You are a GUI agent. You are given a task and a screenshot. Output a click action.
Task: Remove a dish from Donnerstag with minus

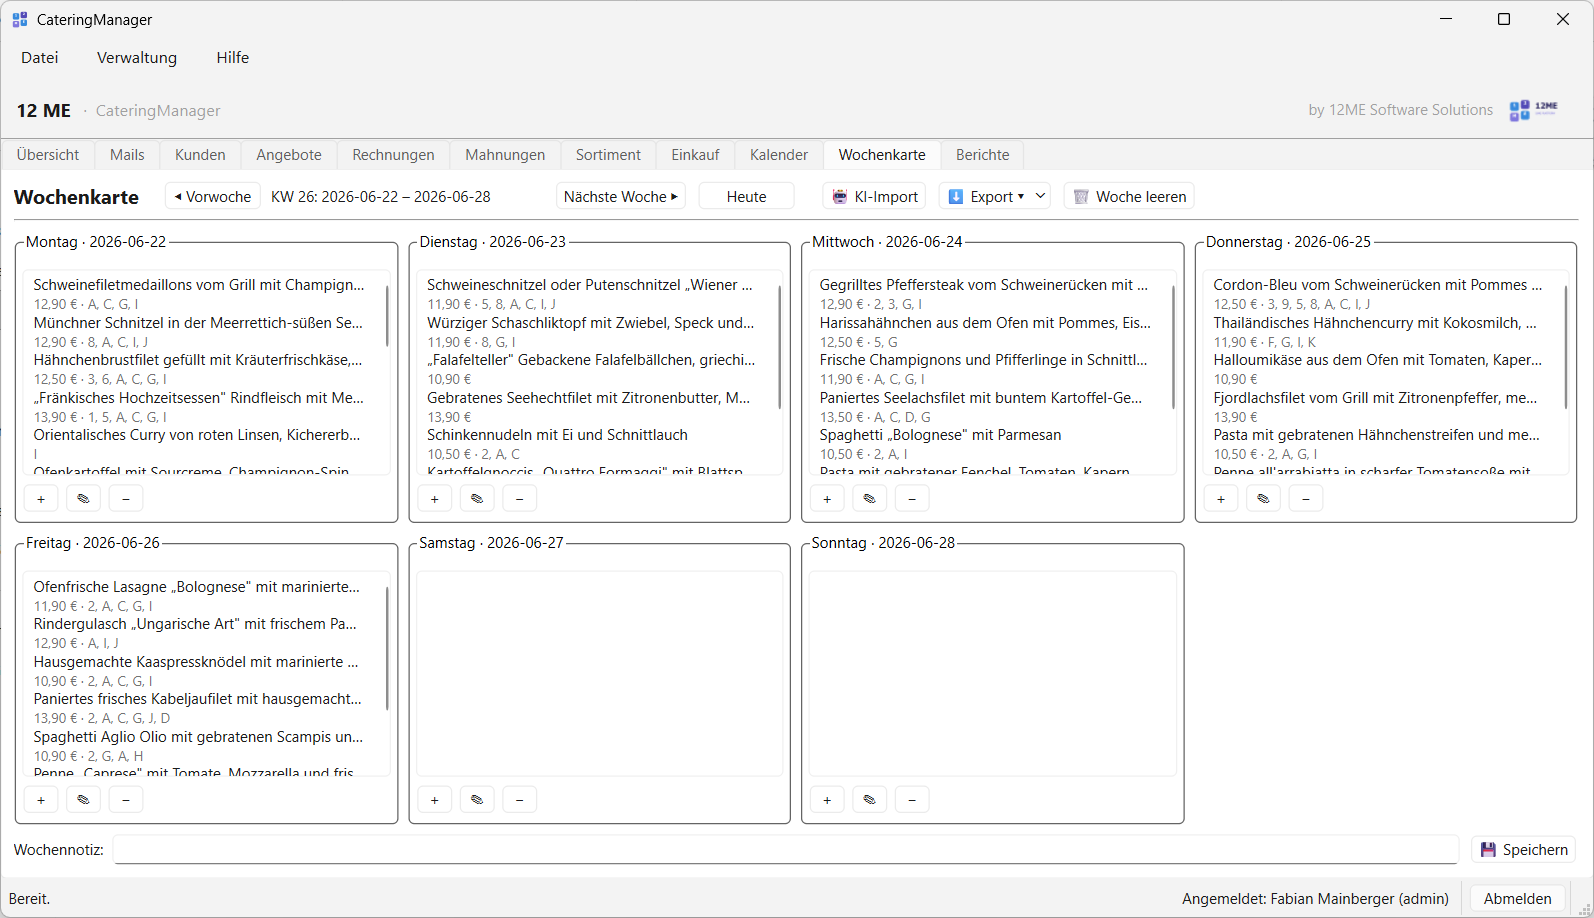tap(1306, 498)
